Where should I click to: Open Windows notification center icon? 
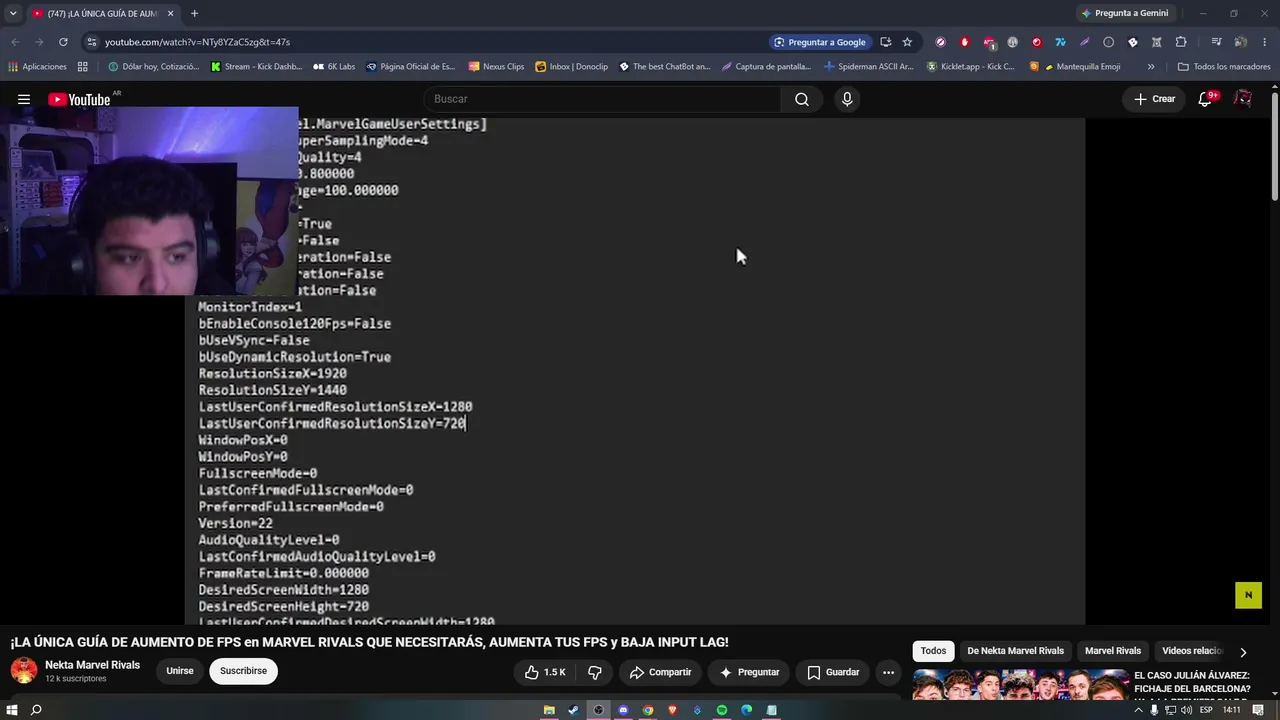point(1258,710)
